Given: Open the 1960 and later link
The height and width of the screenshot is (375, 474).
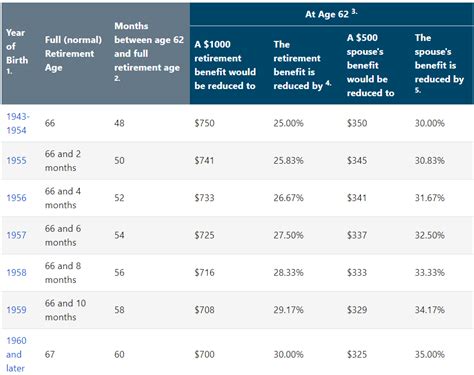Looking at the screenshot, I should pyautogui.click(x=16, y=354).
